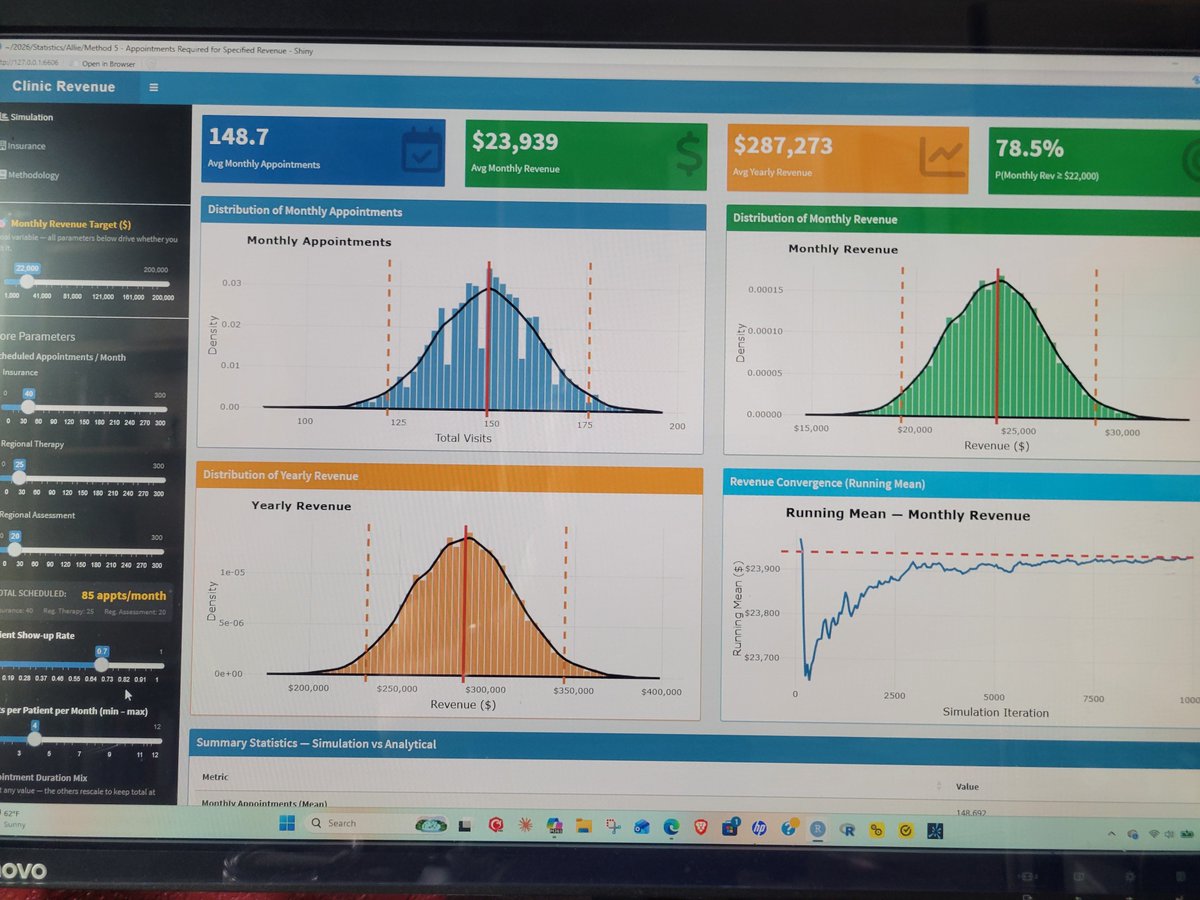The height and width of the screenshot is (900, 1200).
Task: Click the Core Parameters section heading
Action: coord(38,336)
